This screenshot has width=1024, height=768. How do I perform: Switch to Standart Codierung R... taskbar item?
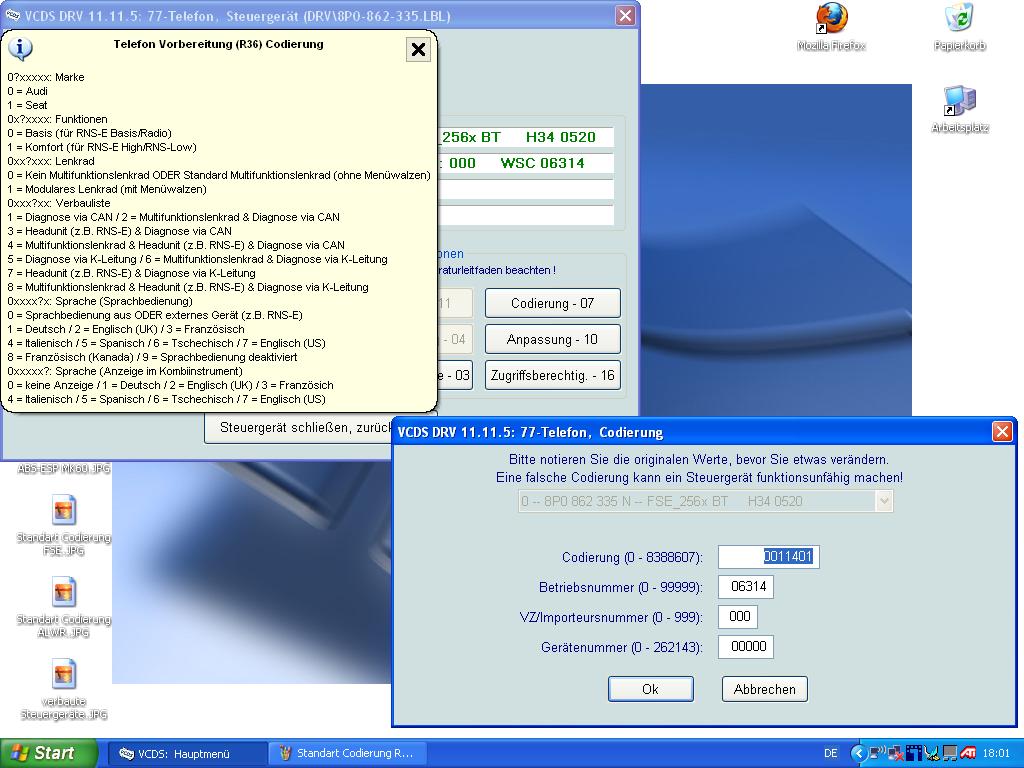(347, 753)
